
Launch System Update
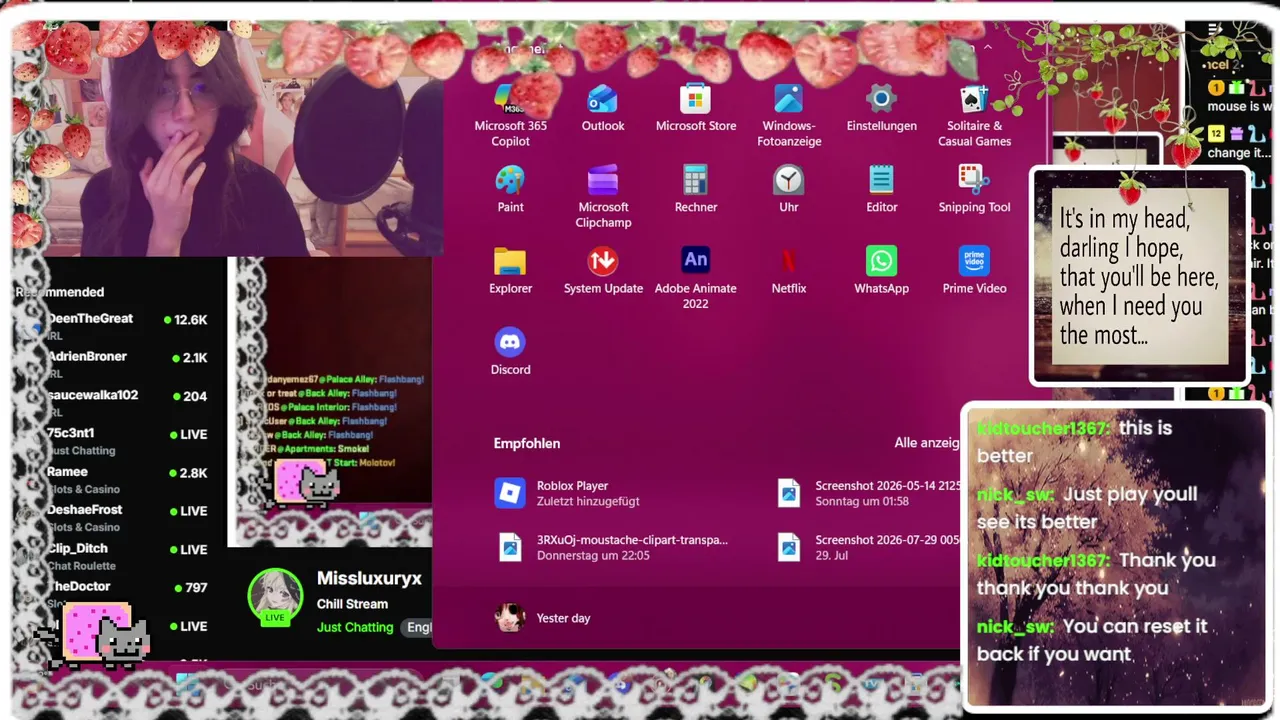603,270
